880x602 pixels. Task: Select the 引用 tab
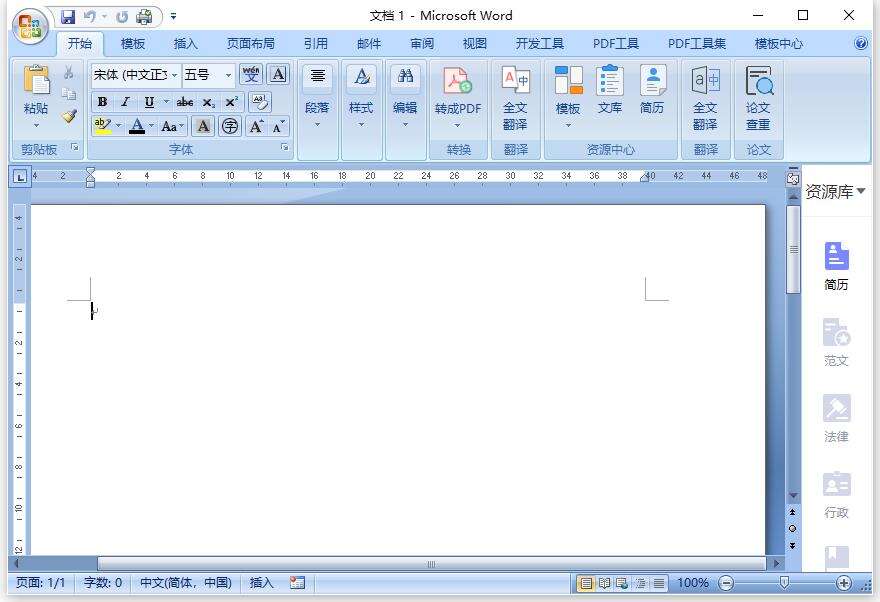pyautogui.click(x=315, y=43)
